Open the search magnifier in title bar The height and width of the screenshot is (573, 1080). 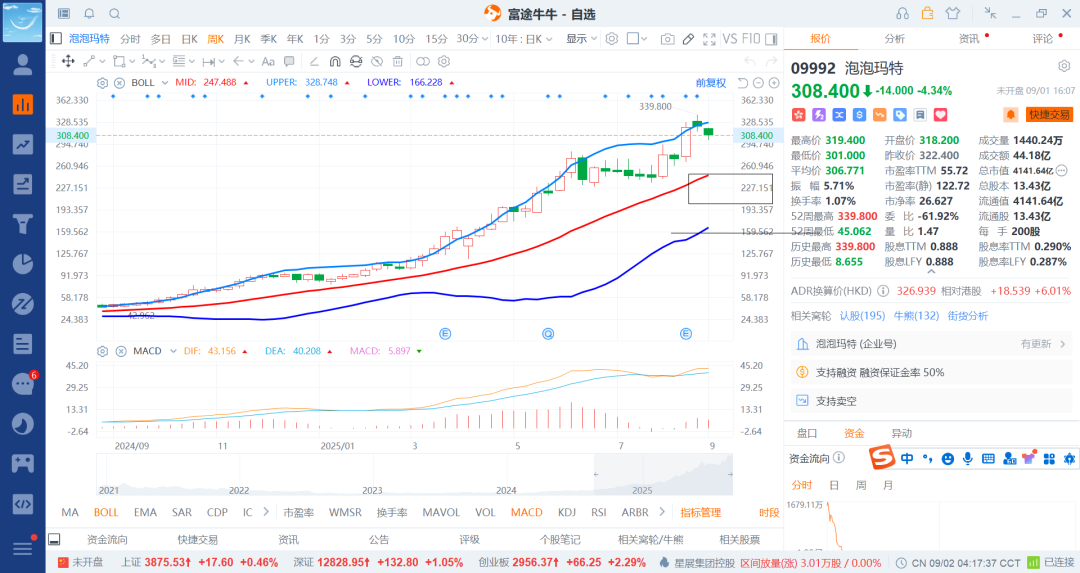click(115, 14)
